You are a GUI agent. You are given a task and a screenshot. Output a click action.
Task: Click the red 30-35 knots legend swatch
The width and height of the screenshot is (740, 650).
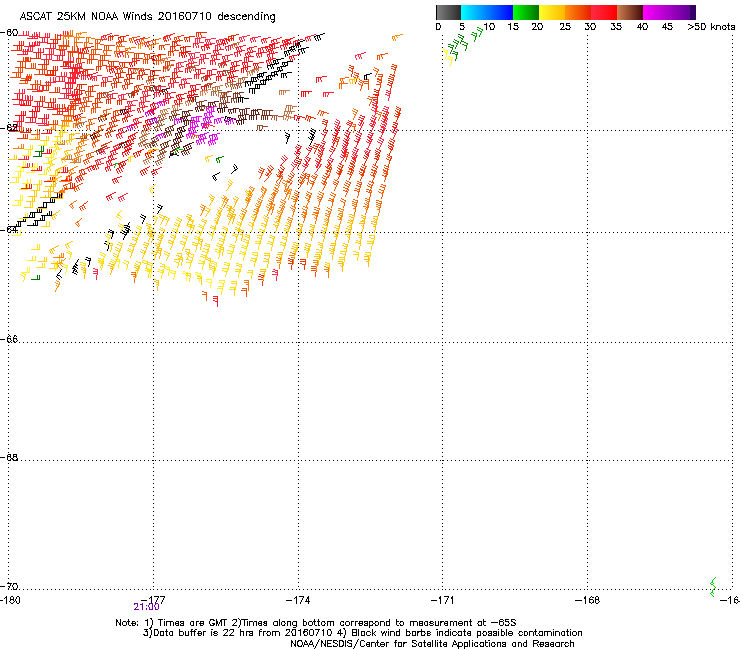604,12
